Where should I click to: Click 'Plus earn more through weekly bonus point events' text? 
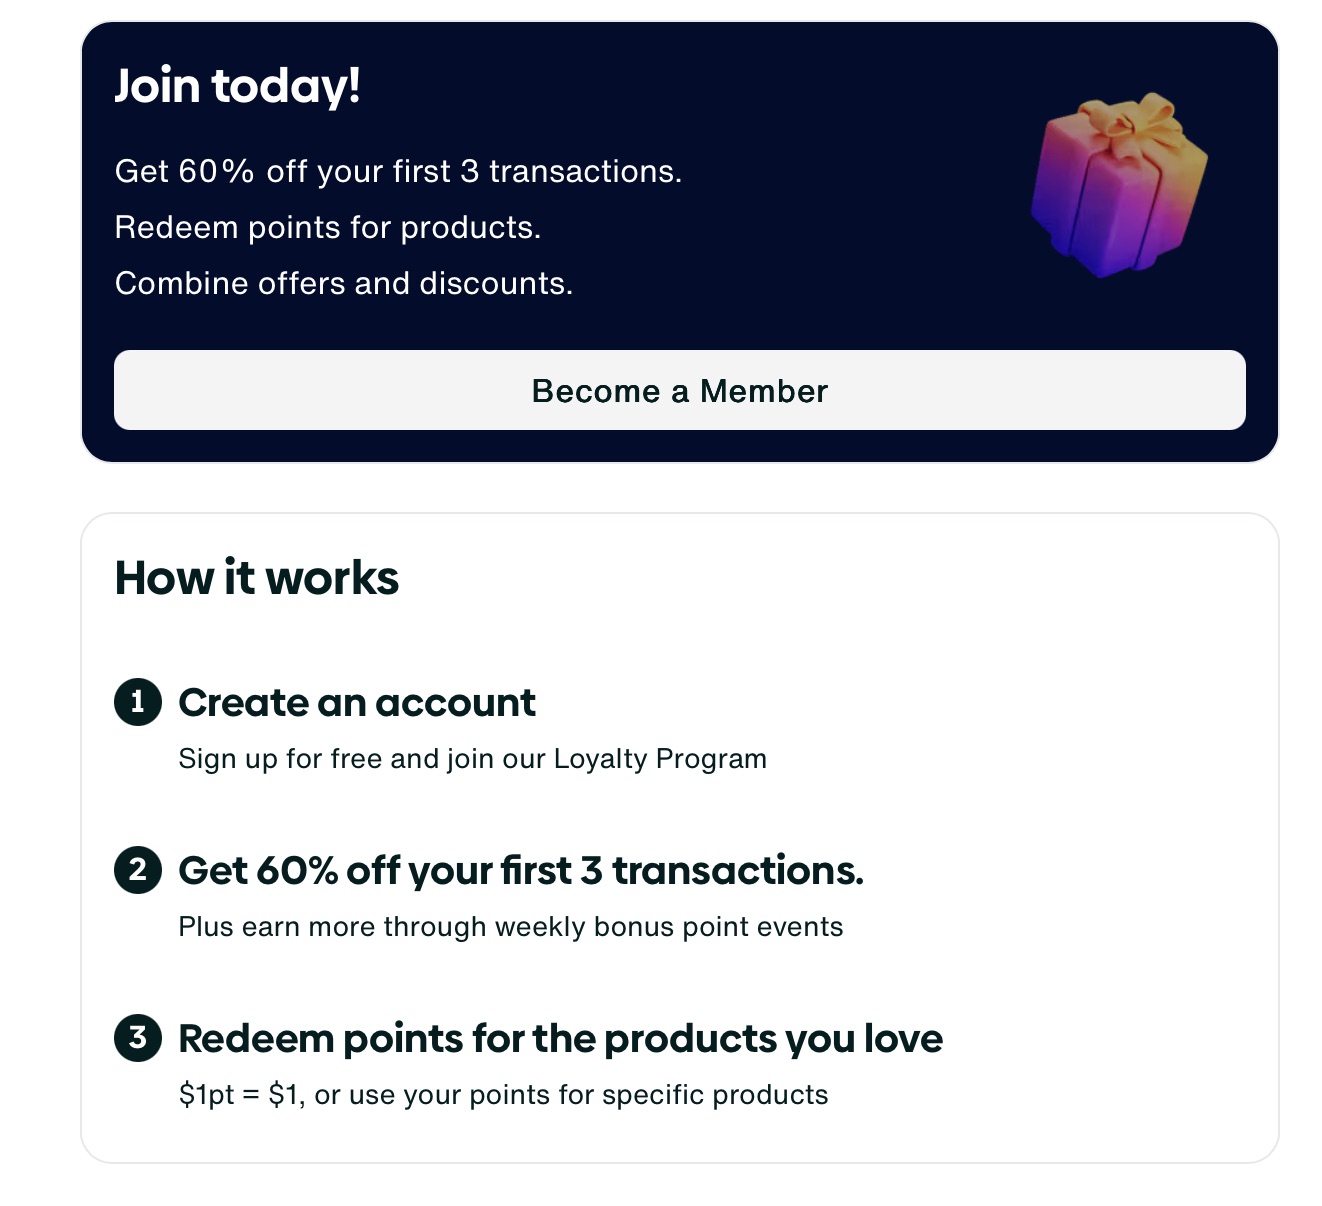click(510, 927)
